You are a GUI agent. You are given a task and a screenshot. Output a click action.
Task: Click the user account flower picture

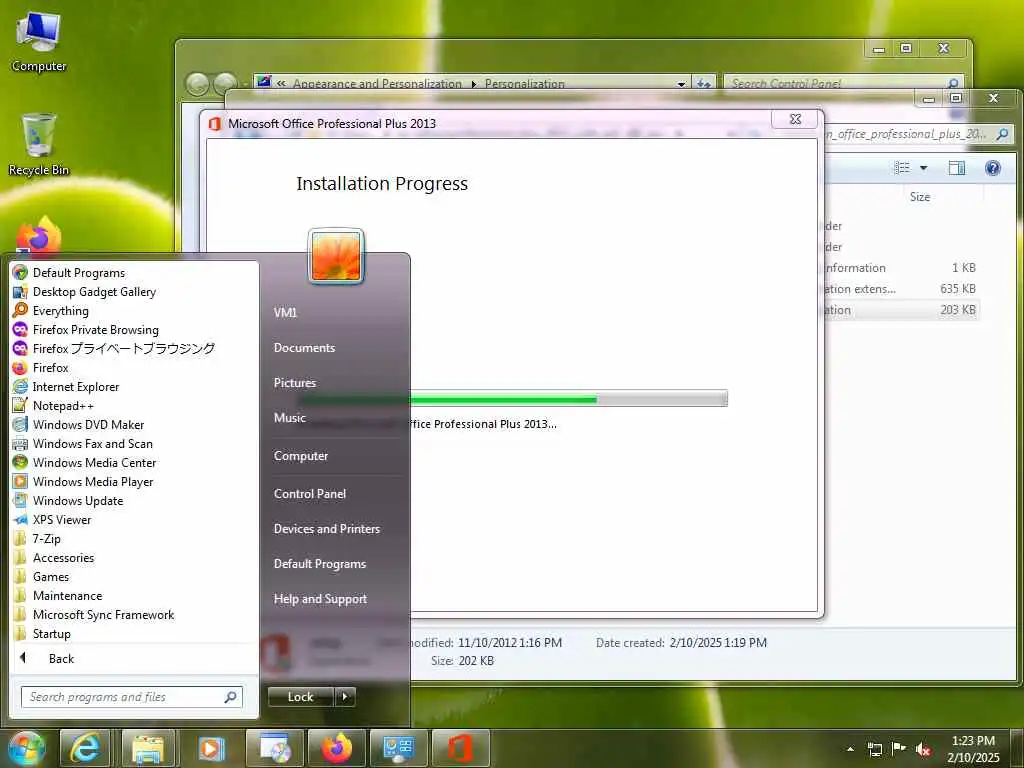(x=336, y=256)
